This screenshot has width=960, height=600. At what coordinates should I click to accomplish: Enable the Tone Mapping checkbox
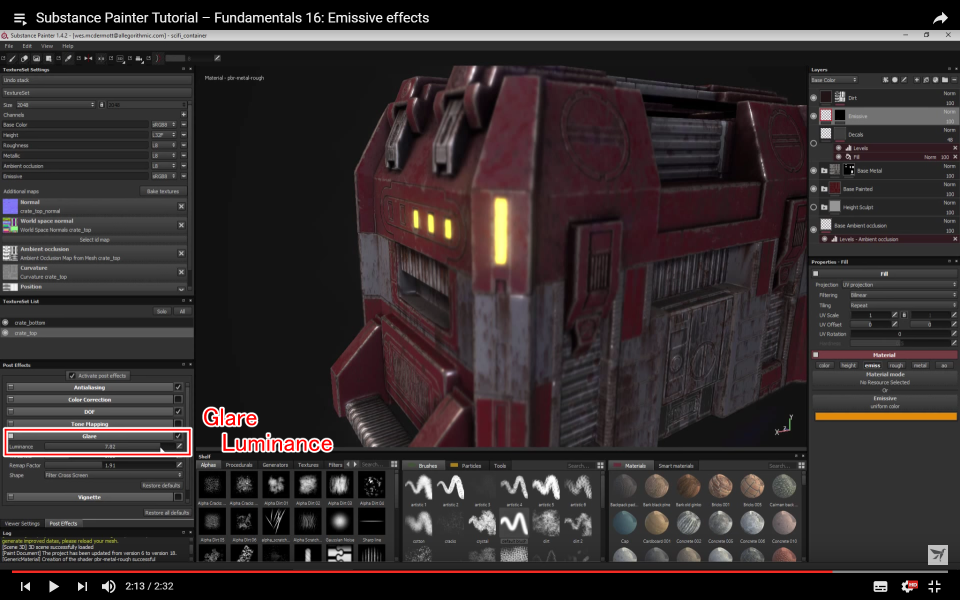click(178, 424)
